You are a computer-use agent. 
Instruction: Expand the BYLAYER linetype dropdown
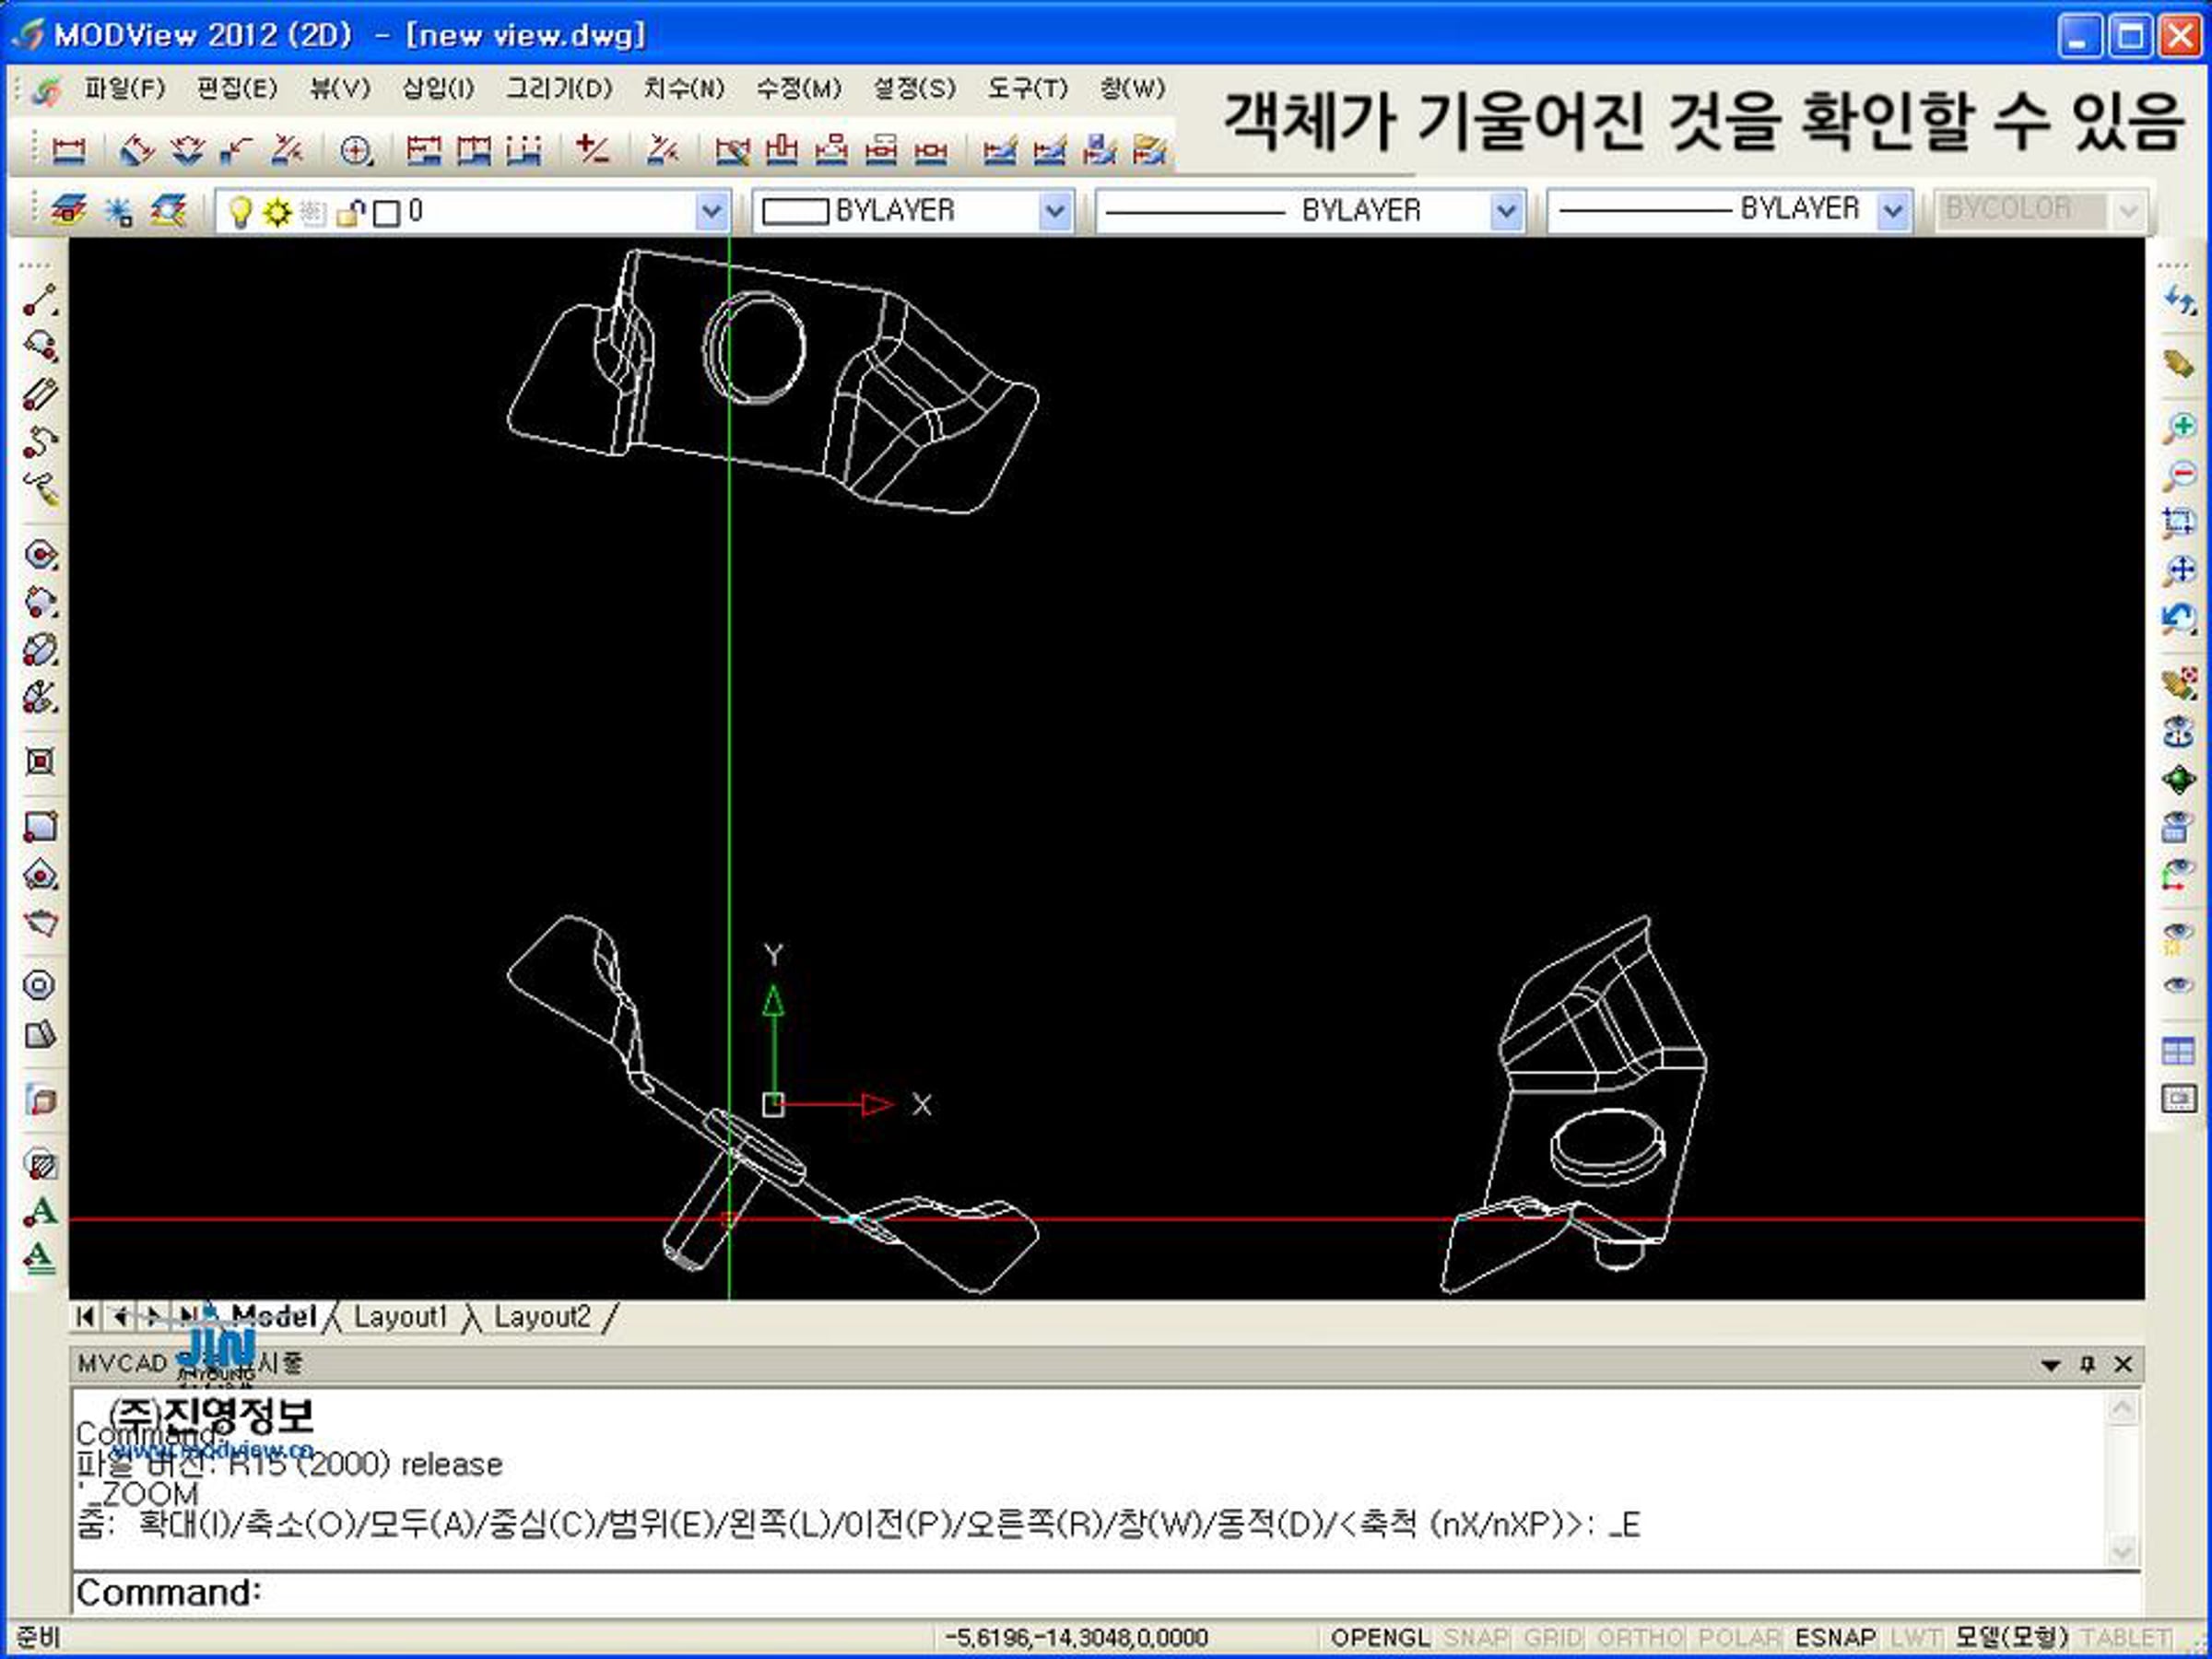click(x=1505, y=211)
